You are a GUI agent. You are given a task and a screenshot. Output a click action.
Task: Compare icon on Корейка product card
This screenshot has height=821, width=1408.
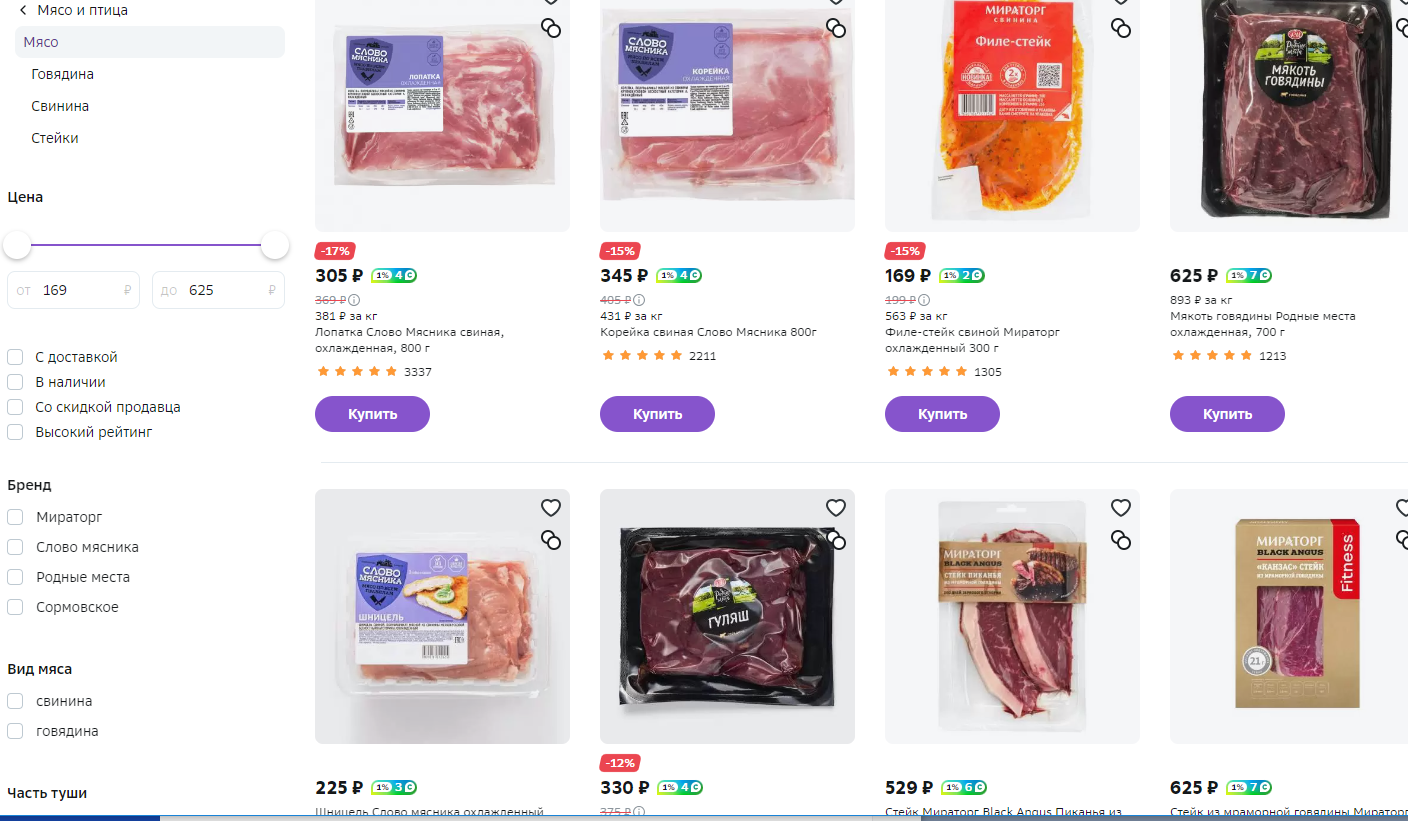tap(836, 28)
